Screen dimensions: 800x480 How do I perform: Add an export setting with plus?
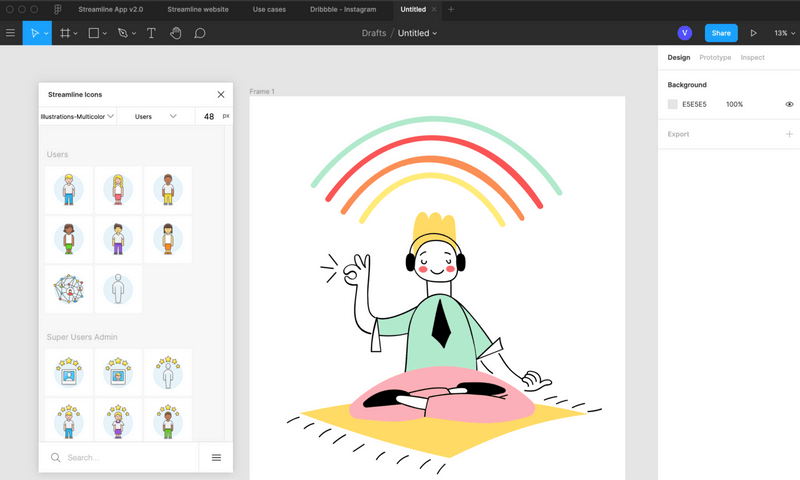789,133
